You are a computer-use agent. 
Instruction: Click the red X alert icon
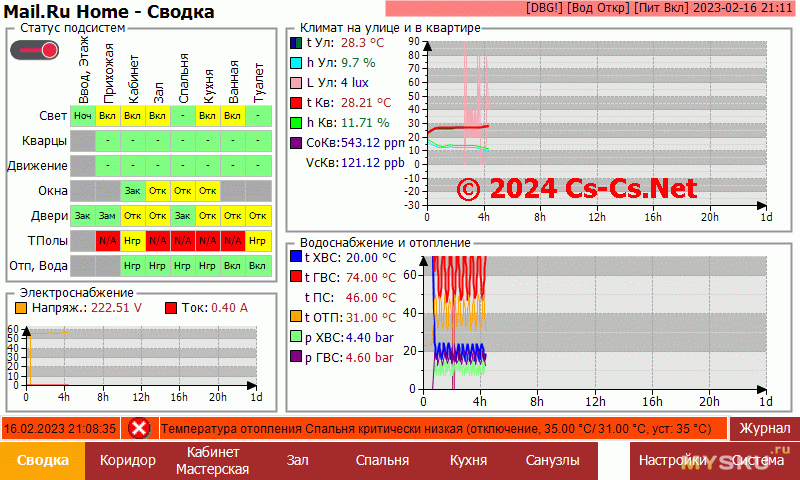click(x=139, y=428)
